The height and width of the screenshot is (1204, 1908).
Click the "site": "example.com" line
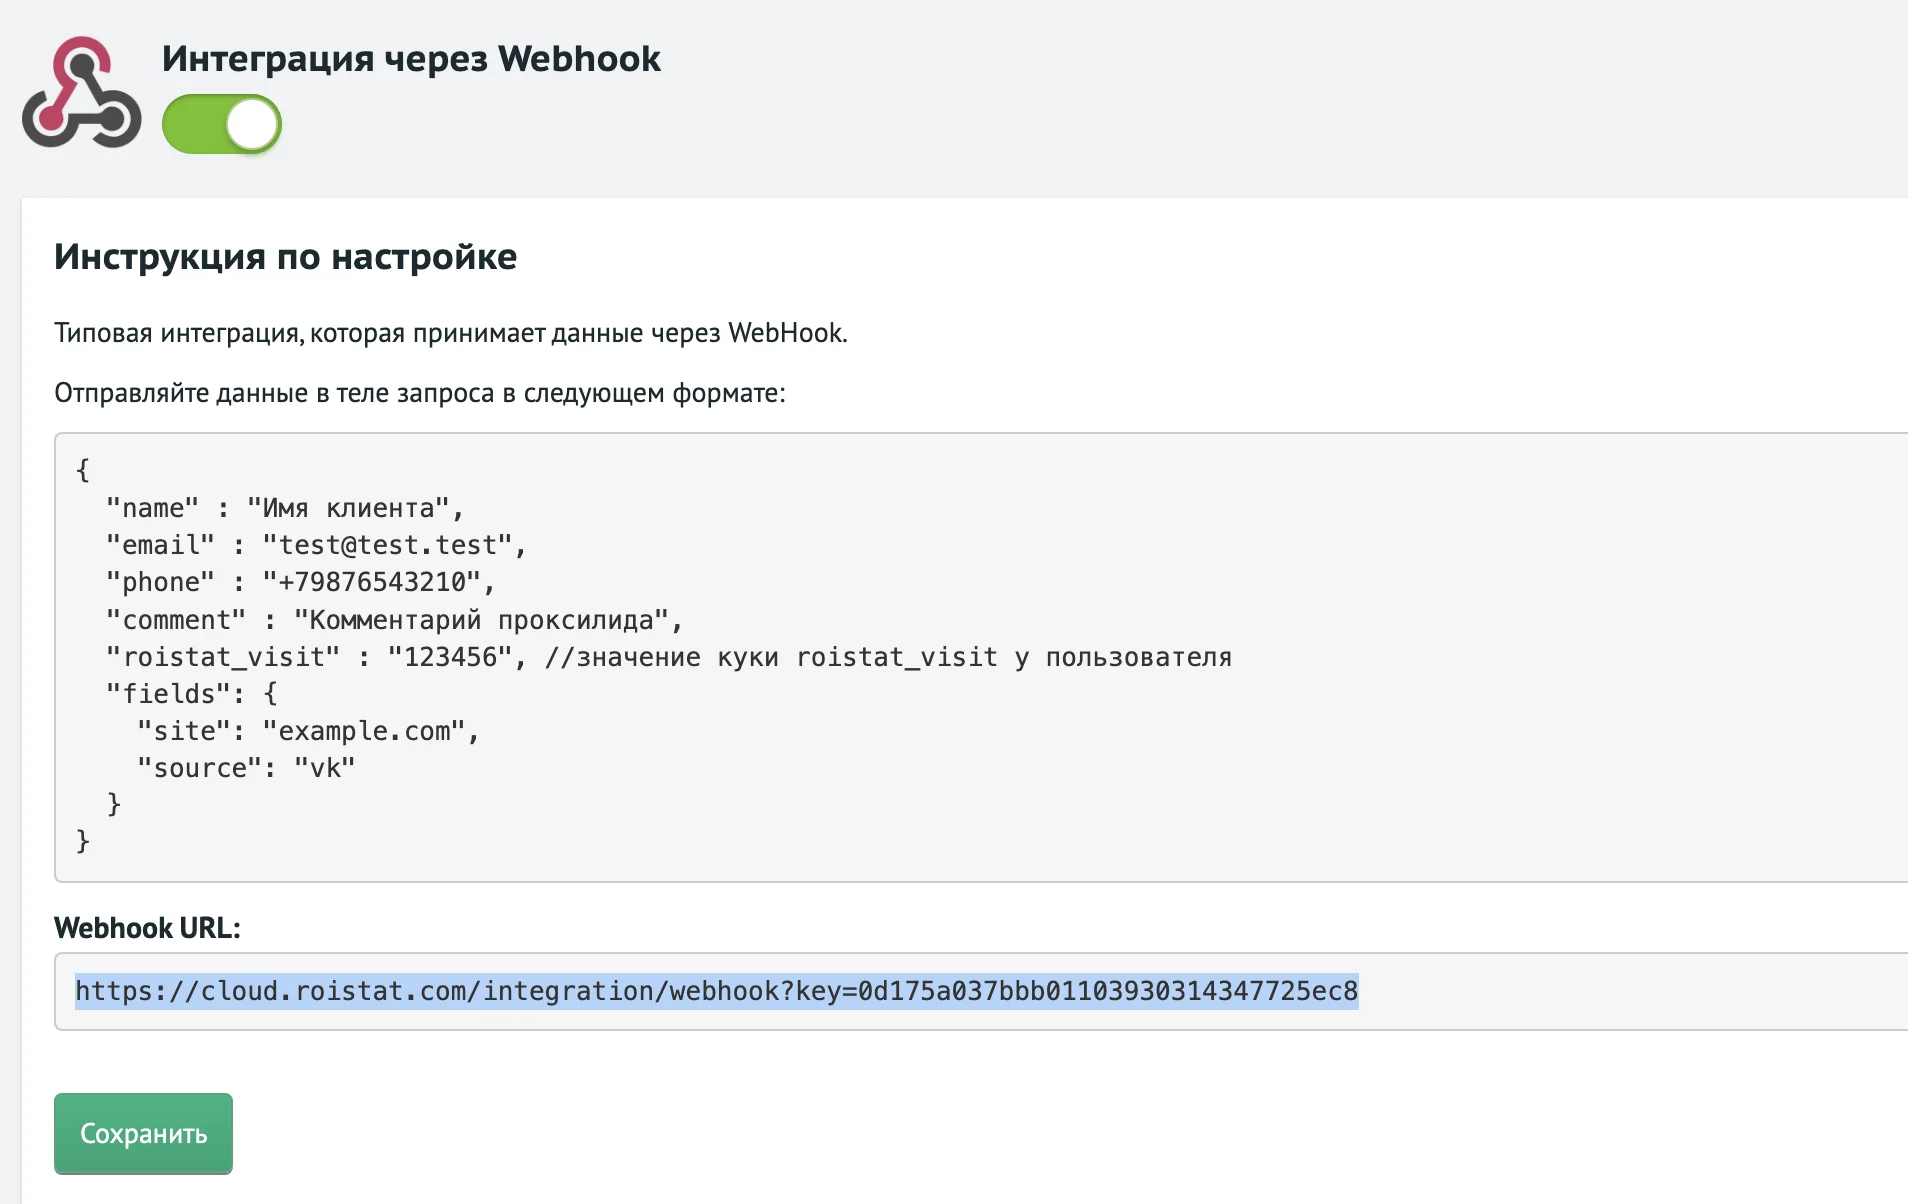(309, 731)
